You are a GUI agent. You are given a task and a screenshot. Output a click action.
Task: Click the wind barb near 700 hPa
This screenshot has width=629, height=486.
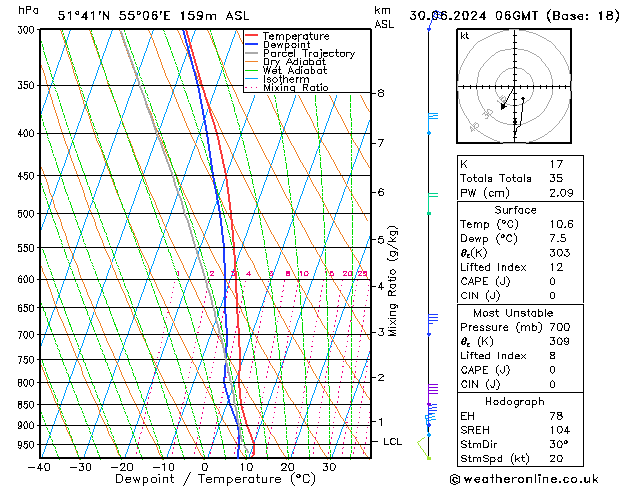(x=432, y=319)
